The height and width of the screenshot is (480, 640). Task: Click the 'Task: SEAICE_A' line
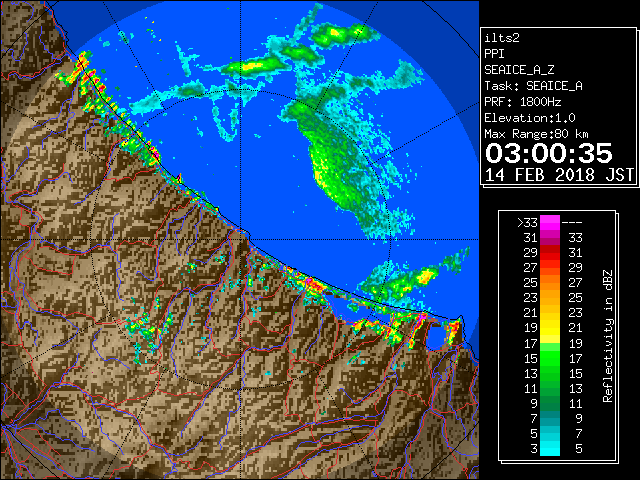pyautogui.click(x=533, y=86)
